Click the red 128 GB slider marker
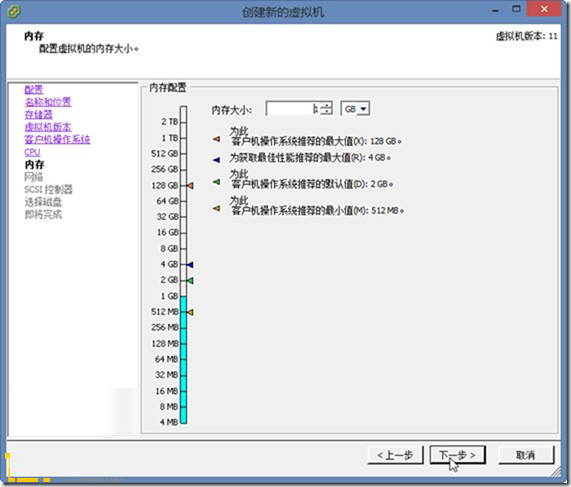 click(190, 185)
